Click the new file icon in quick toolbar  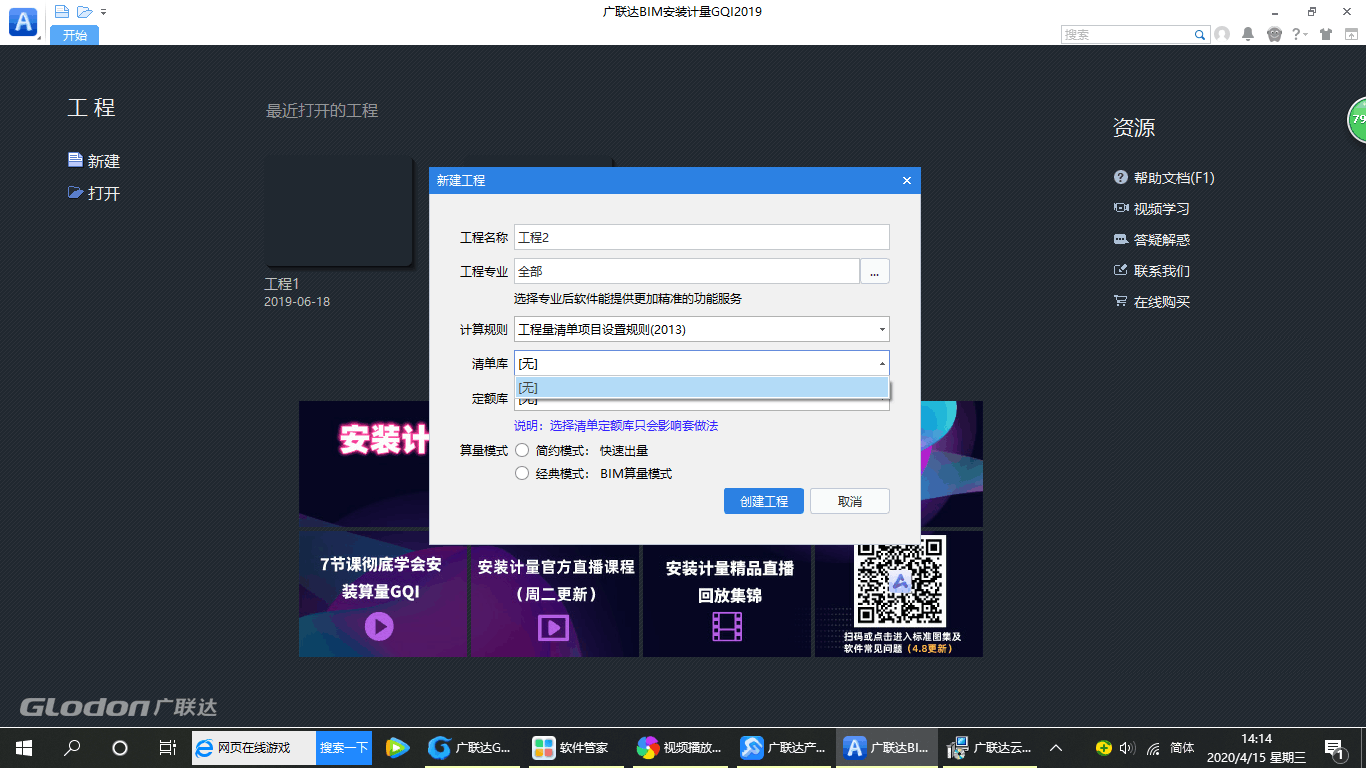(62, 12)
